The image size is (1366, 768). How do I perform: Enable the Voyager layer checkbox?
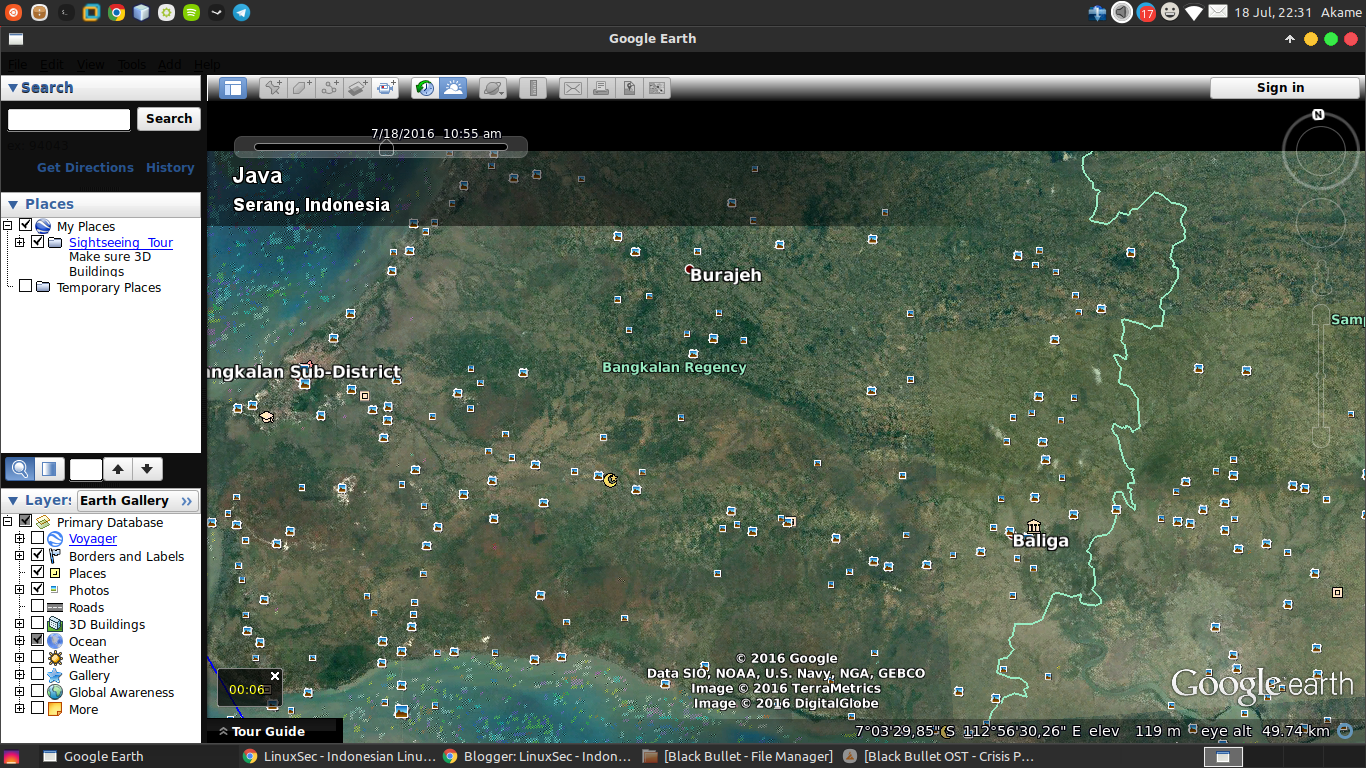pyautogui.click(x=38, y=538)
